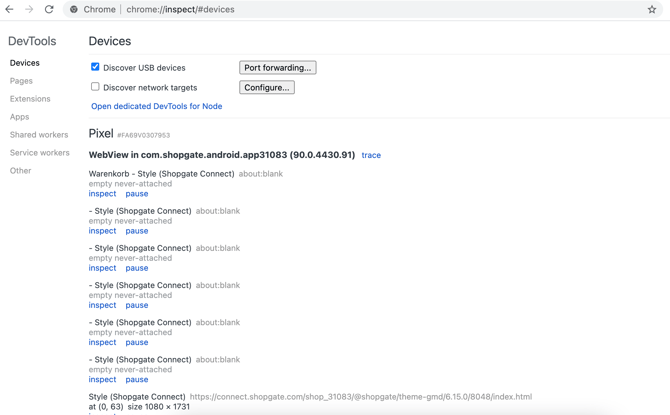Click the DevTools heading in sidebar
The width and height of the screenshot is (670, 415).
(32, 41)
